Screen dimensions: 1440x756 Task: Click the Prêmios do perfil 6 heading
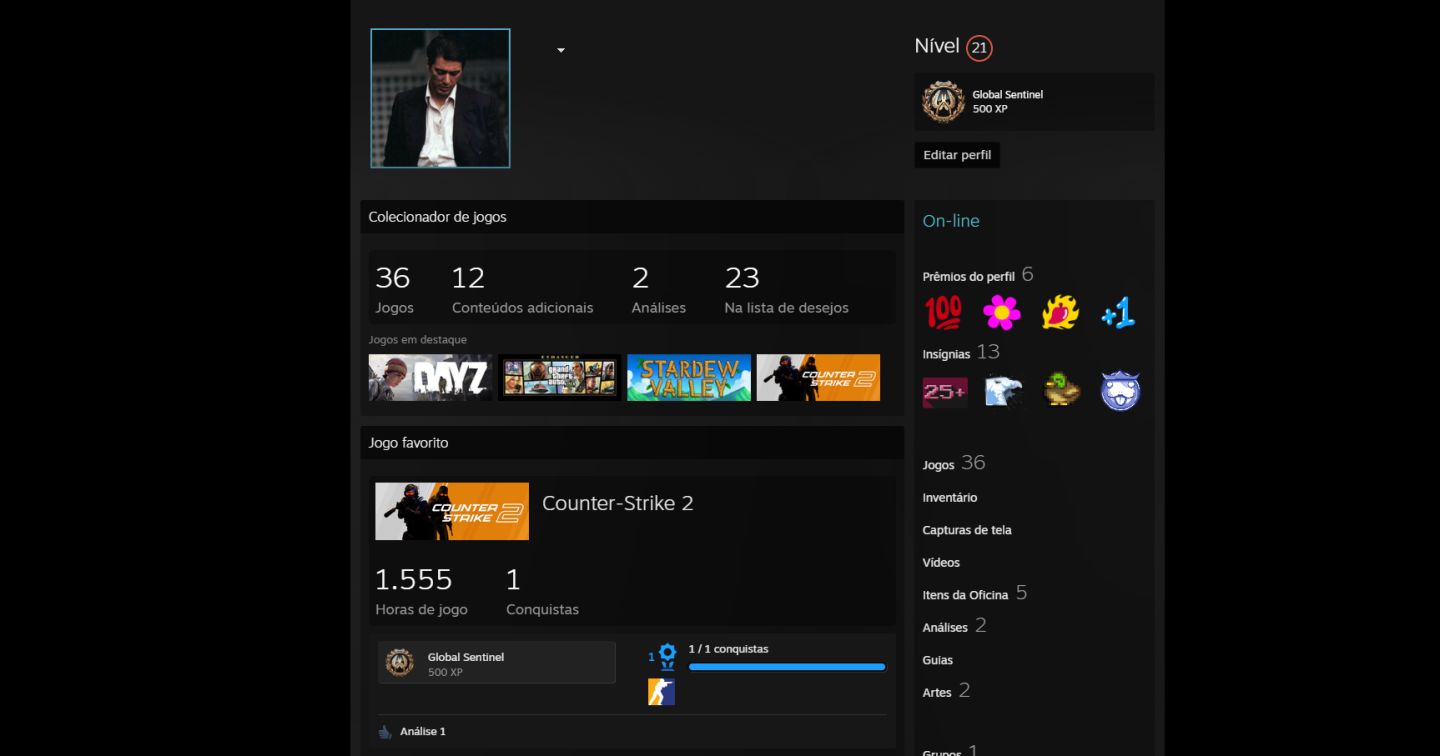coord(978,275)
